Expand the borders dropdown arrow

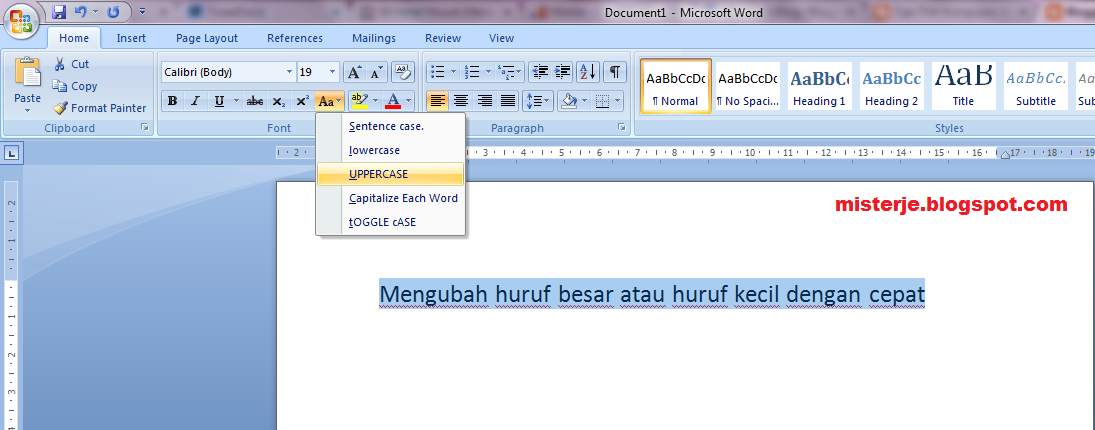616,101
